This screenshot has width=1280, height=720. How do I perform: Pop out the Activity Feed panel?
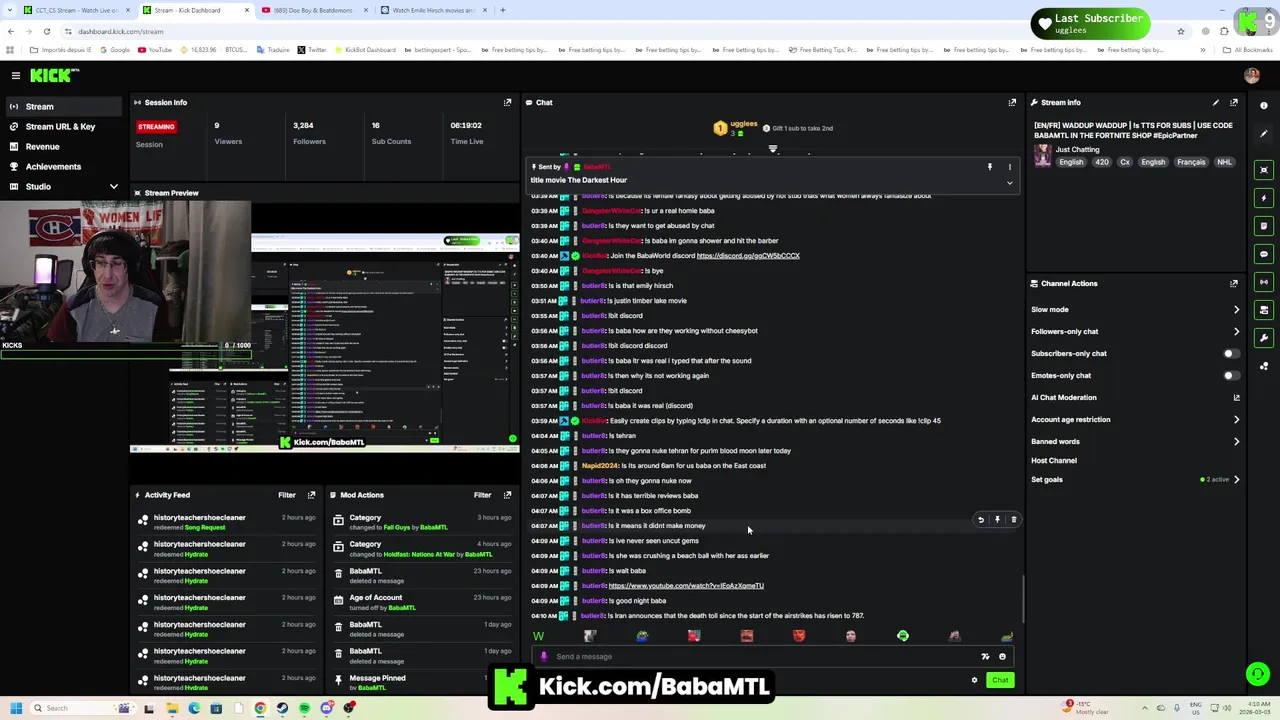point(311,495)
